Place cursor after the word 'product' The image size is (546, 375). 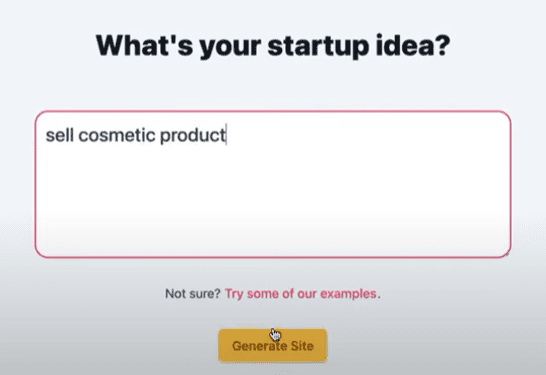[226, 135]
